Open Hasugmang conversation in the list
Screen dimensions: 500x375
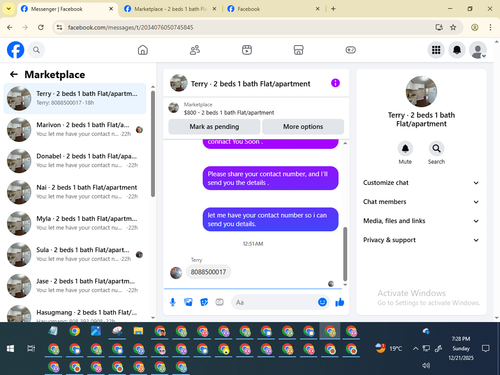tap(75, 313)
